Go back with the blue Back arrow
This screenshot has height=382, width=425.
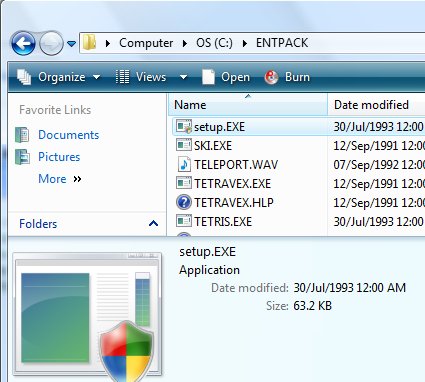(23, 43)
